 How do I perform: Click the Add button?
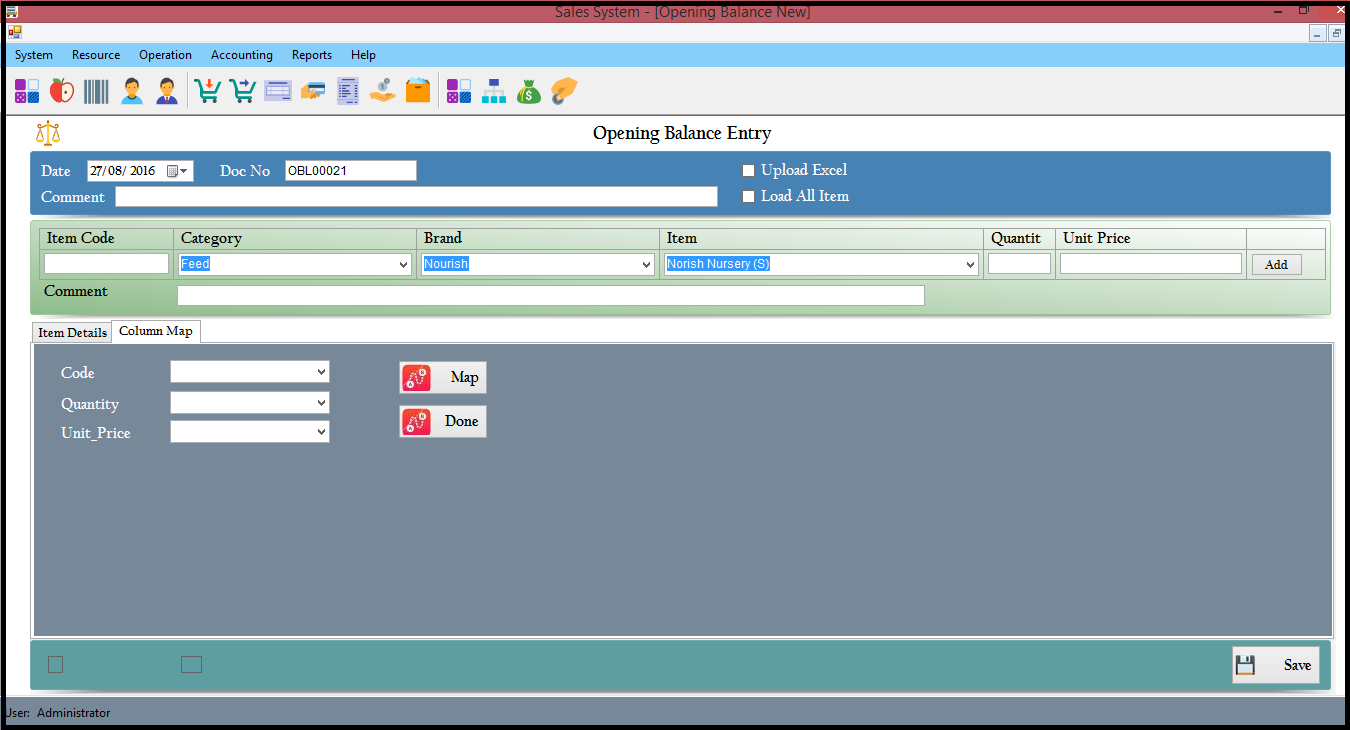[1276, 265]
